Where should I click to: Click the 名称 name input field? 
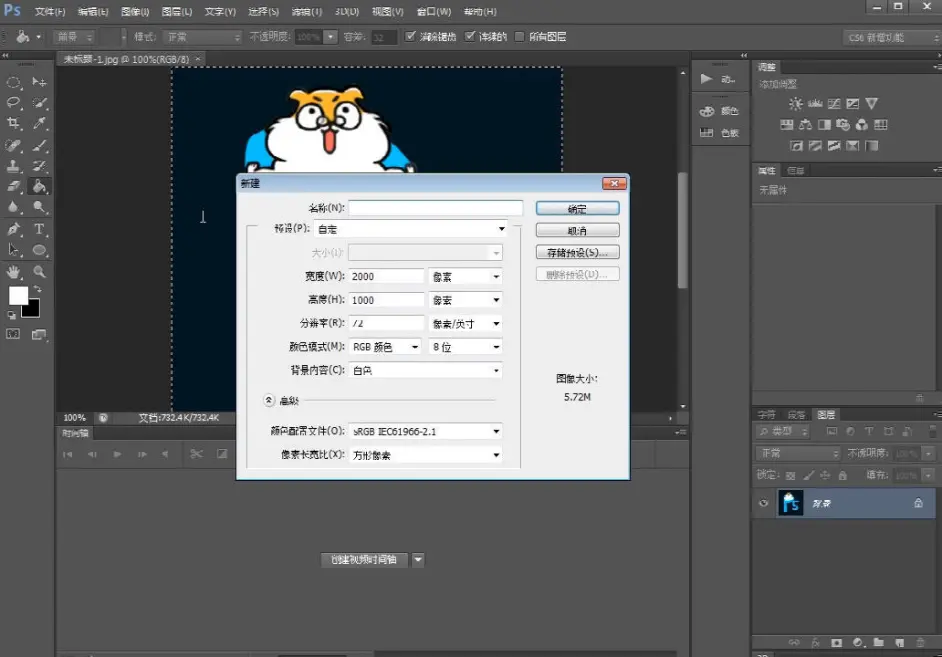436,208
